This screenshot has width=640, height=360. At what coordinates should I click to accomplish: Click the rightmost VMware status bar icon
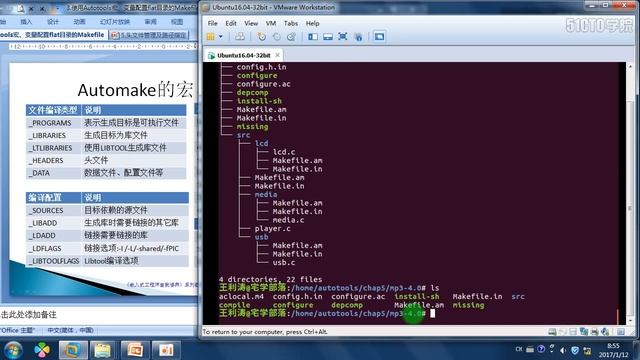pos(621,332)
